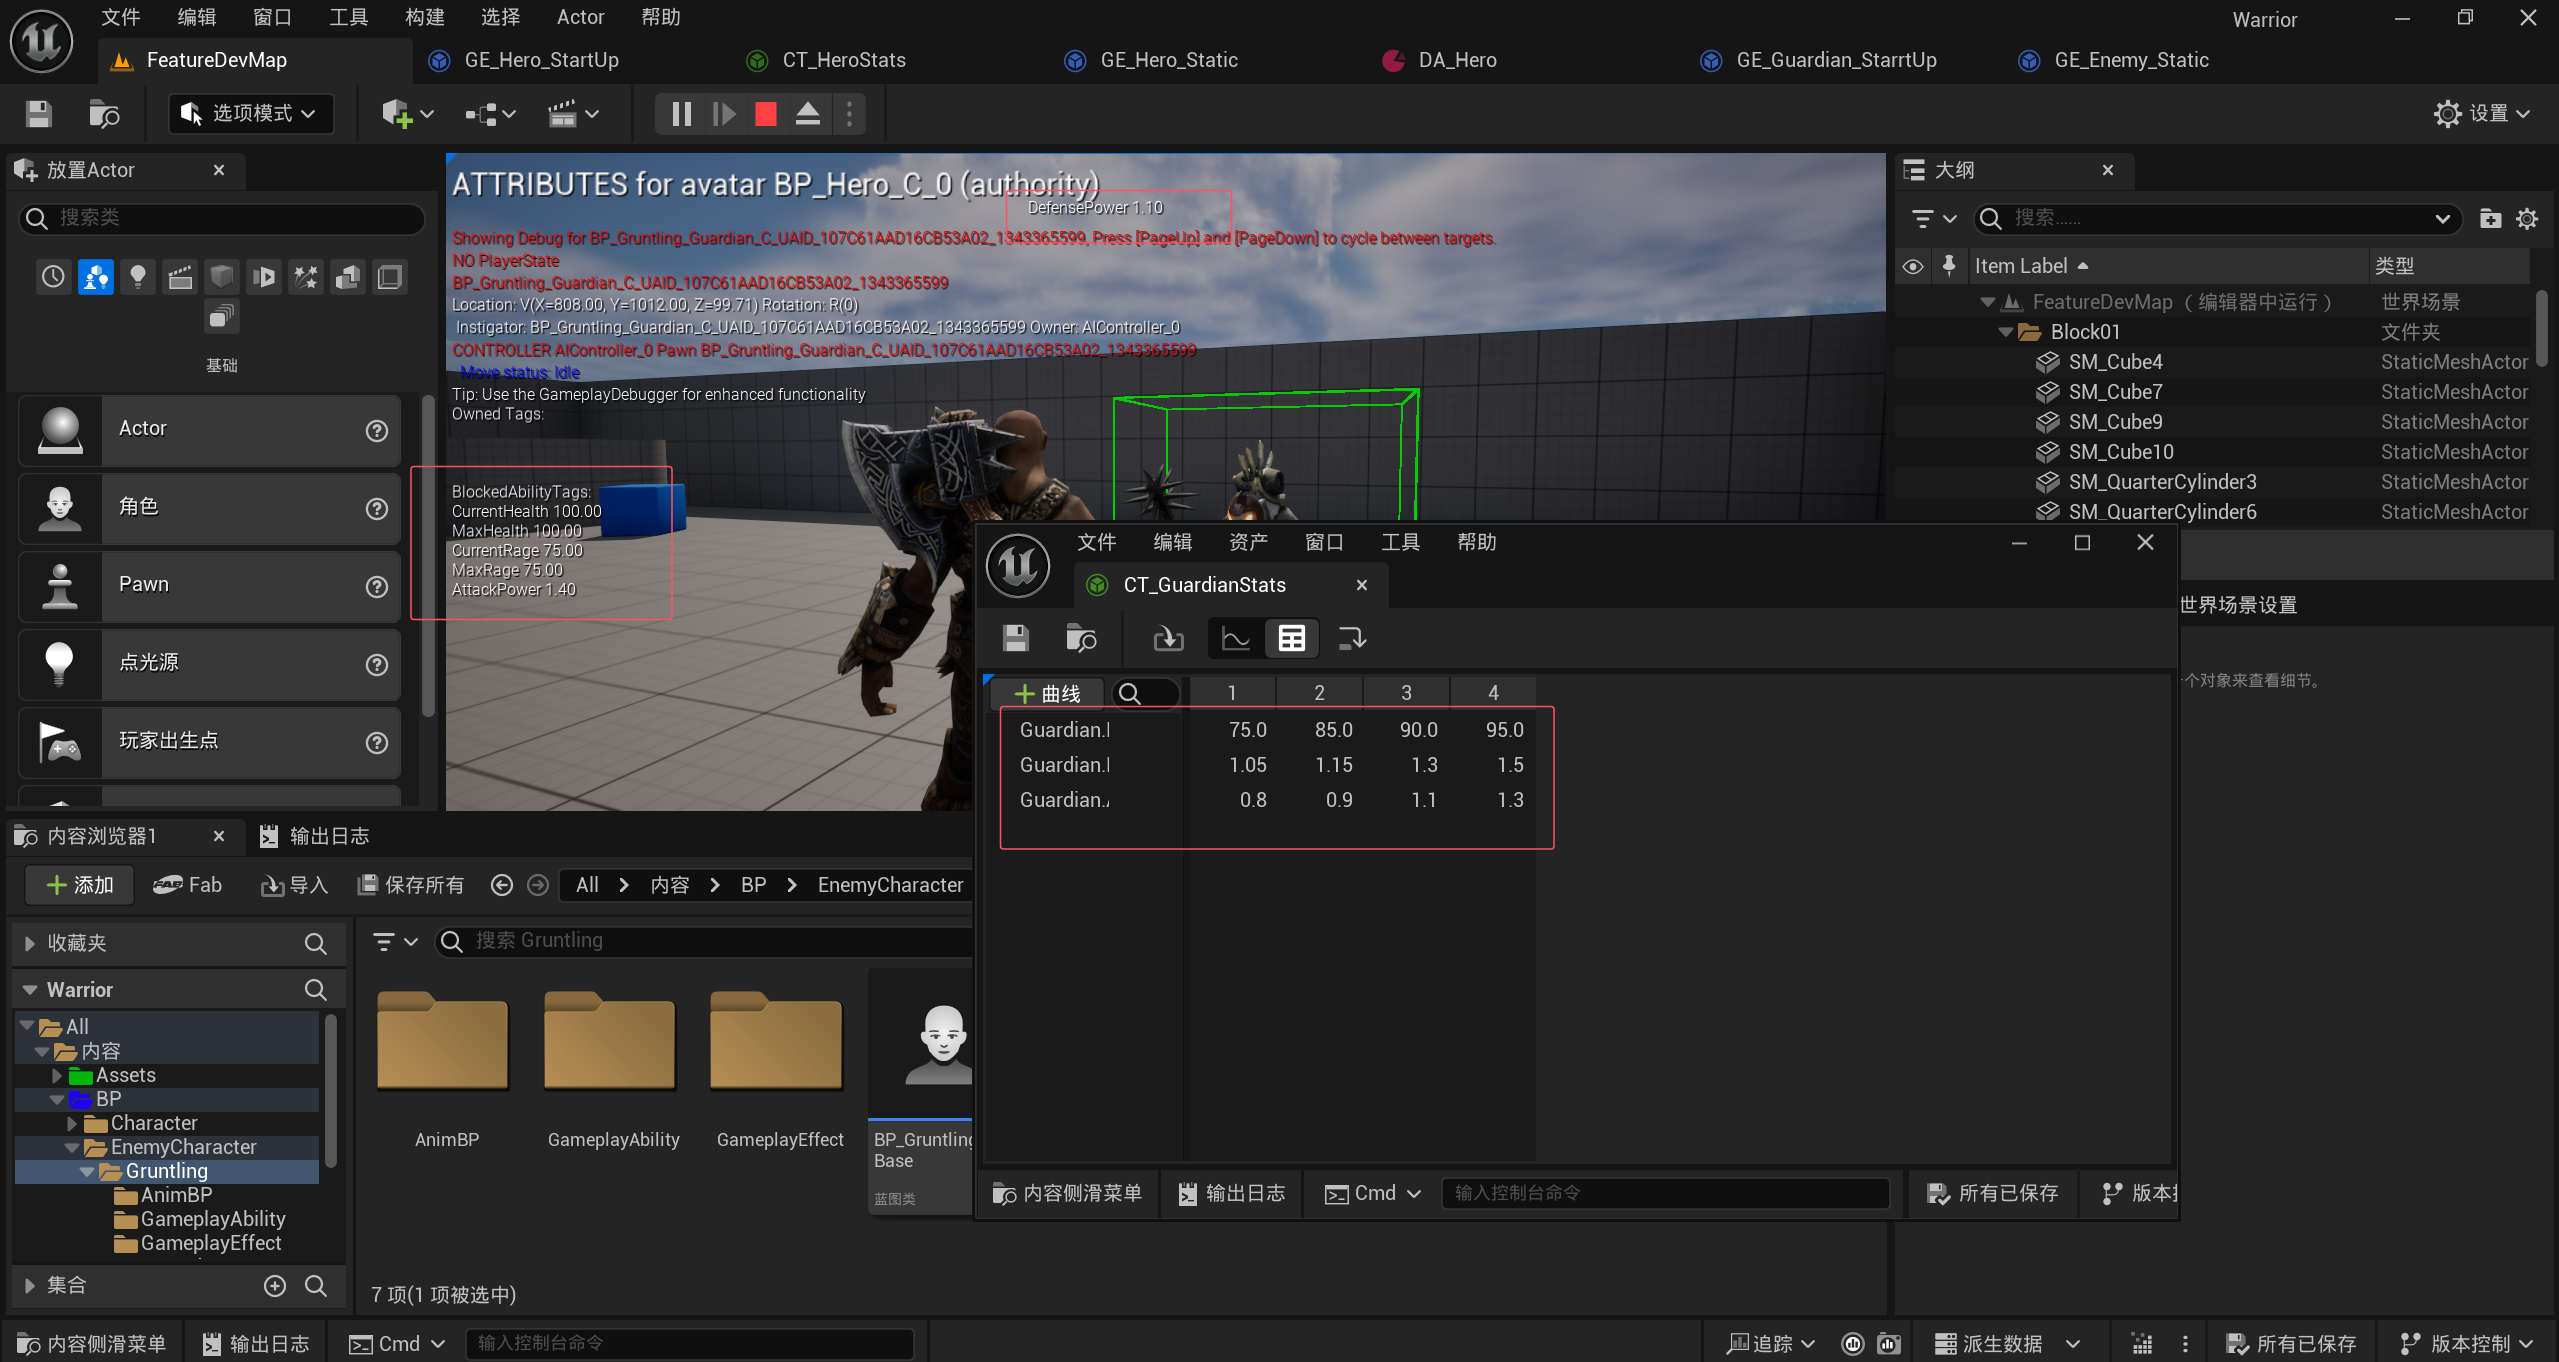The image size is (2559, 1362).
Task: Reimport the curve table asset
Action: pyautogui.click(x=1168, y=638)
